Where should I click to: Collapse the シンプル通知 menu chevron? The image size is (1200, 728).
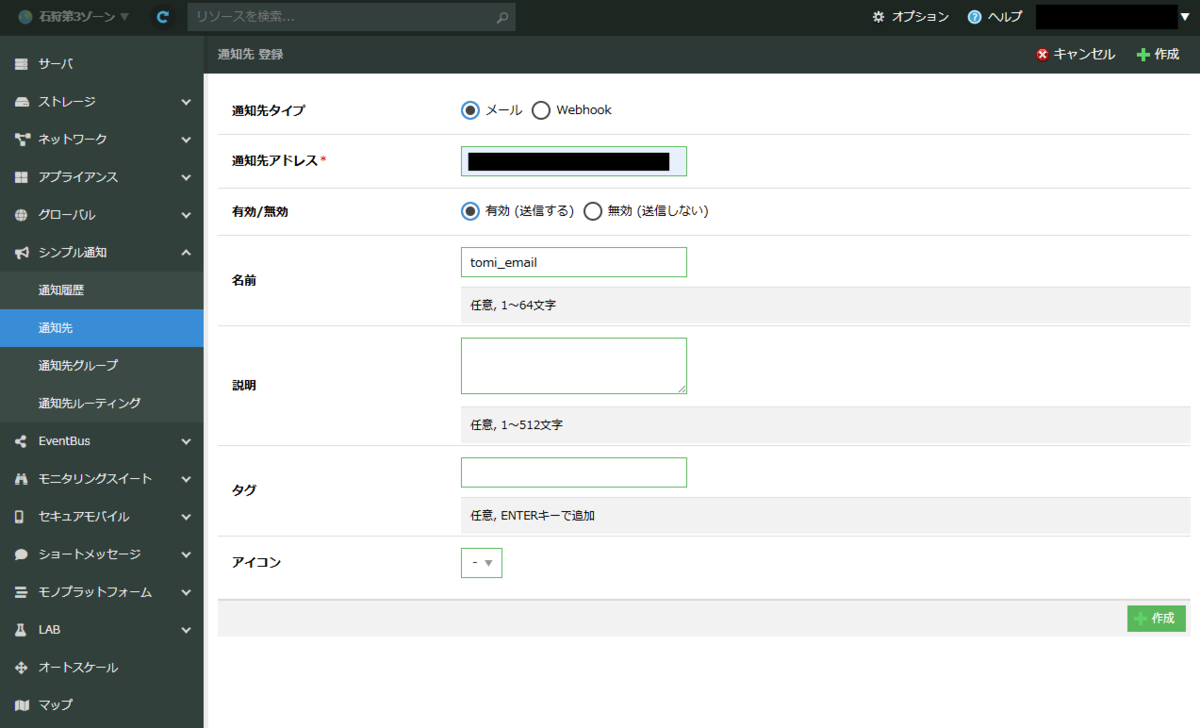pyautogui.click(x=186, y=253)
